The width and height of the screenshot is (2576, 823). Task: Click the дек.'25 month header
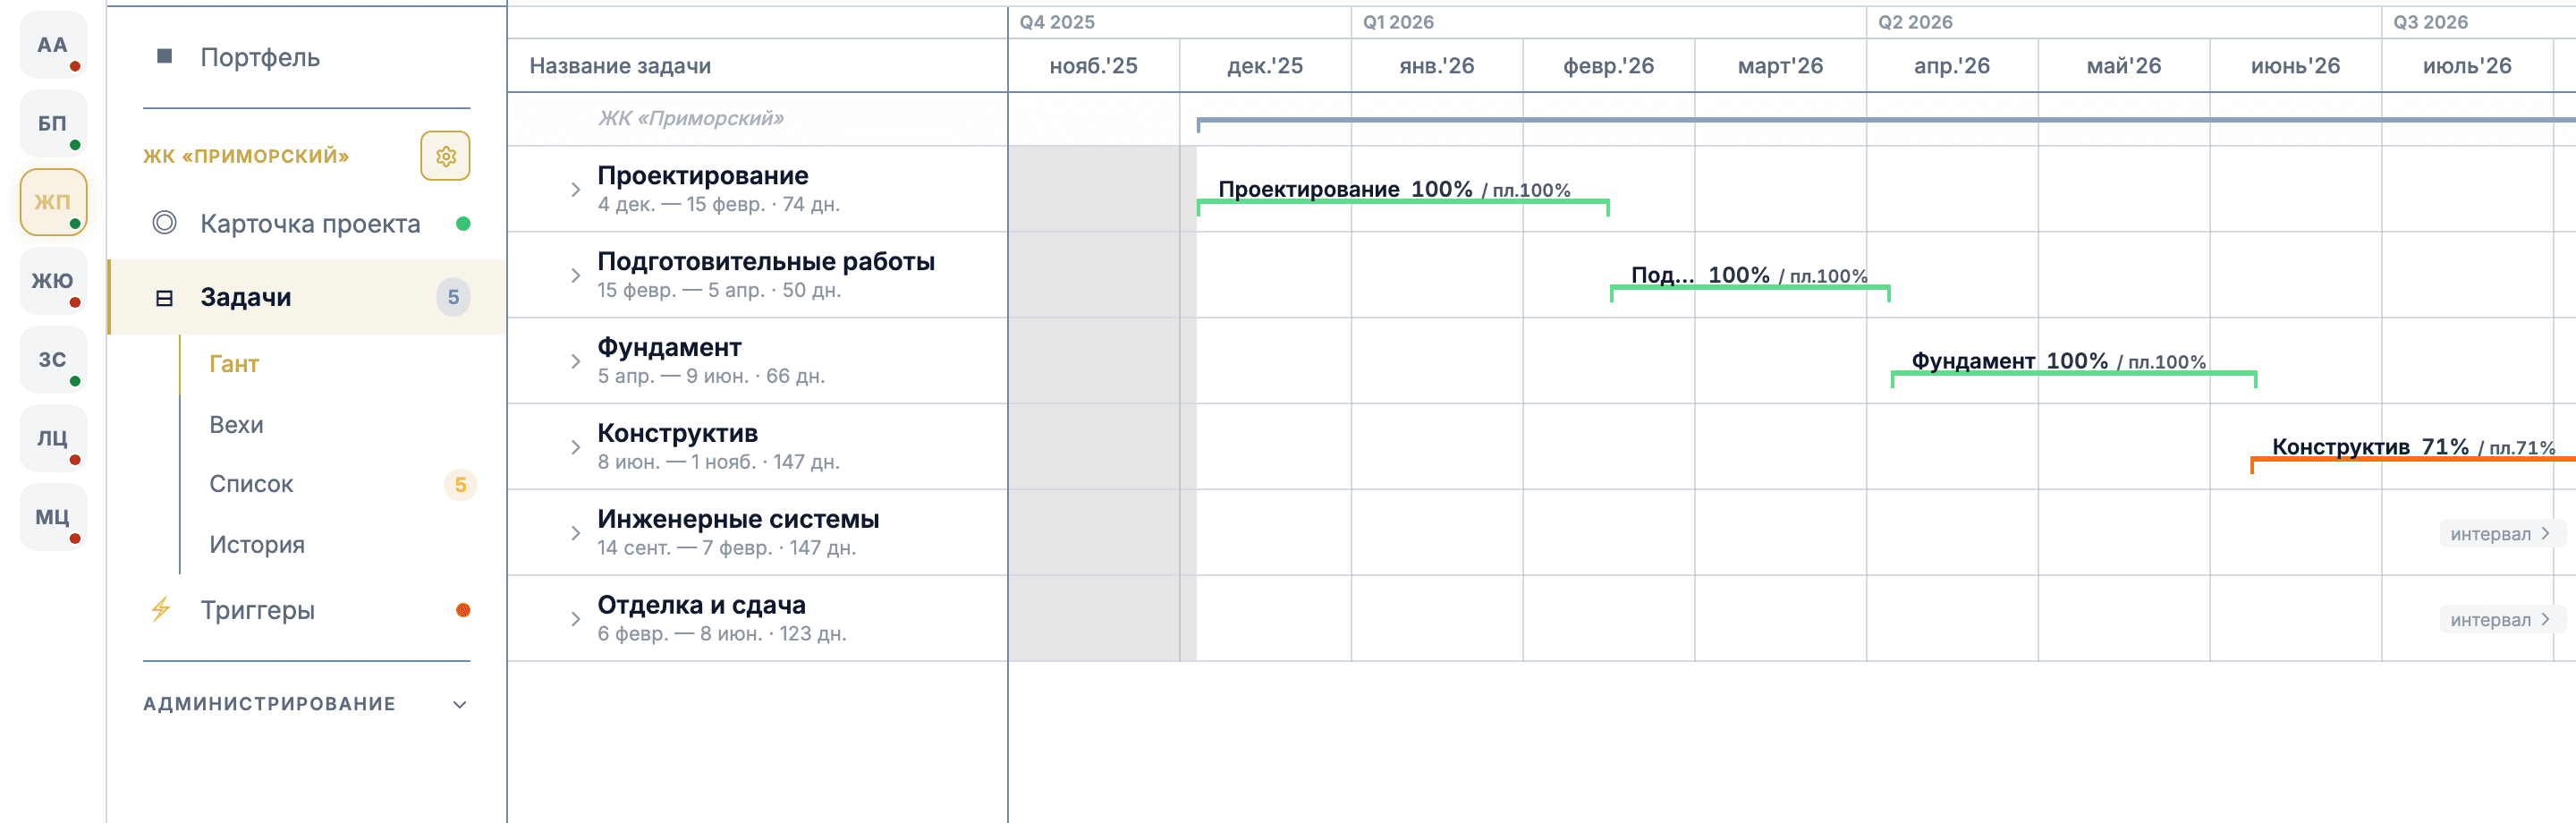point(1265,66)
